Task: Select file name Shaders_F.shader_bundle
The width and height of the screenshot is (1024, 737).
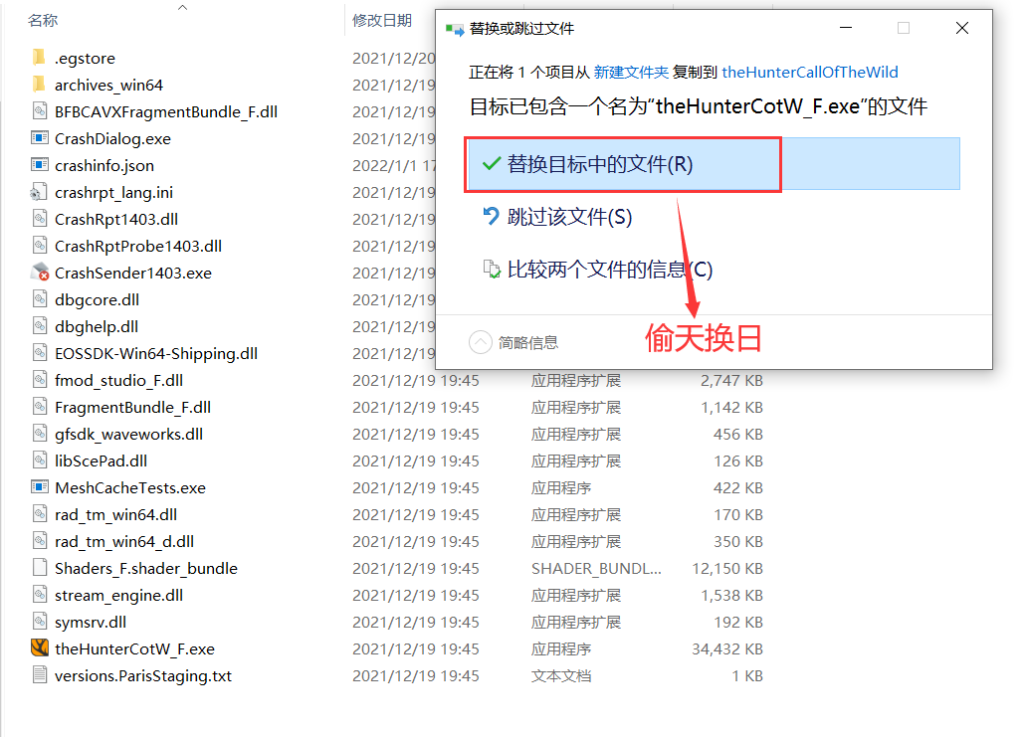Action: click(146, 568)
